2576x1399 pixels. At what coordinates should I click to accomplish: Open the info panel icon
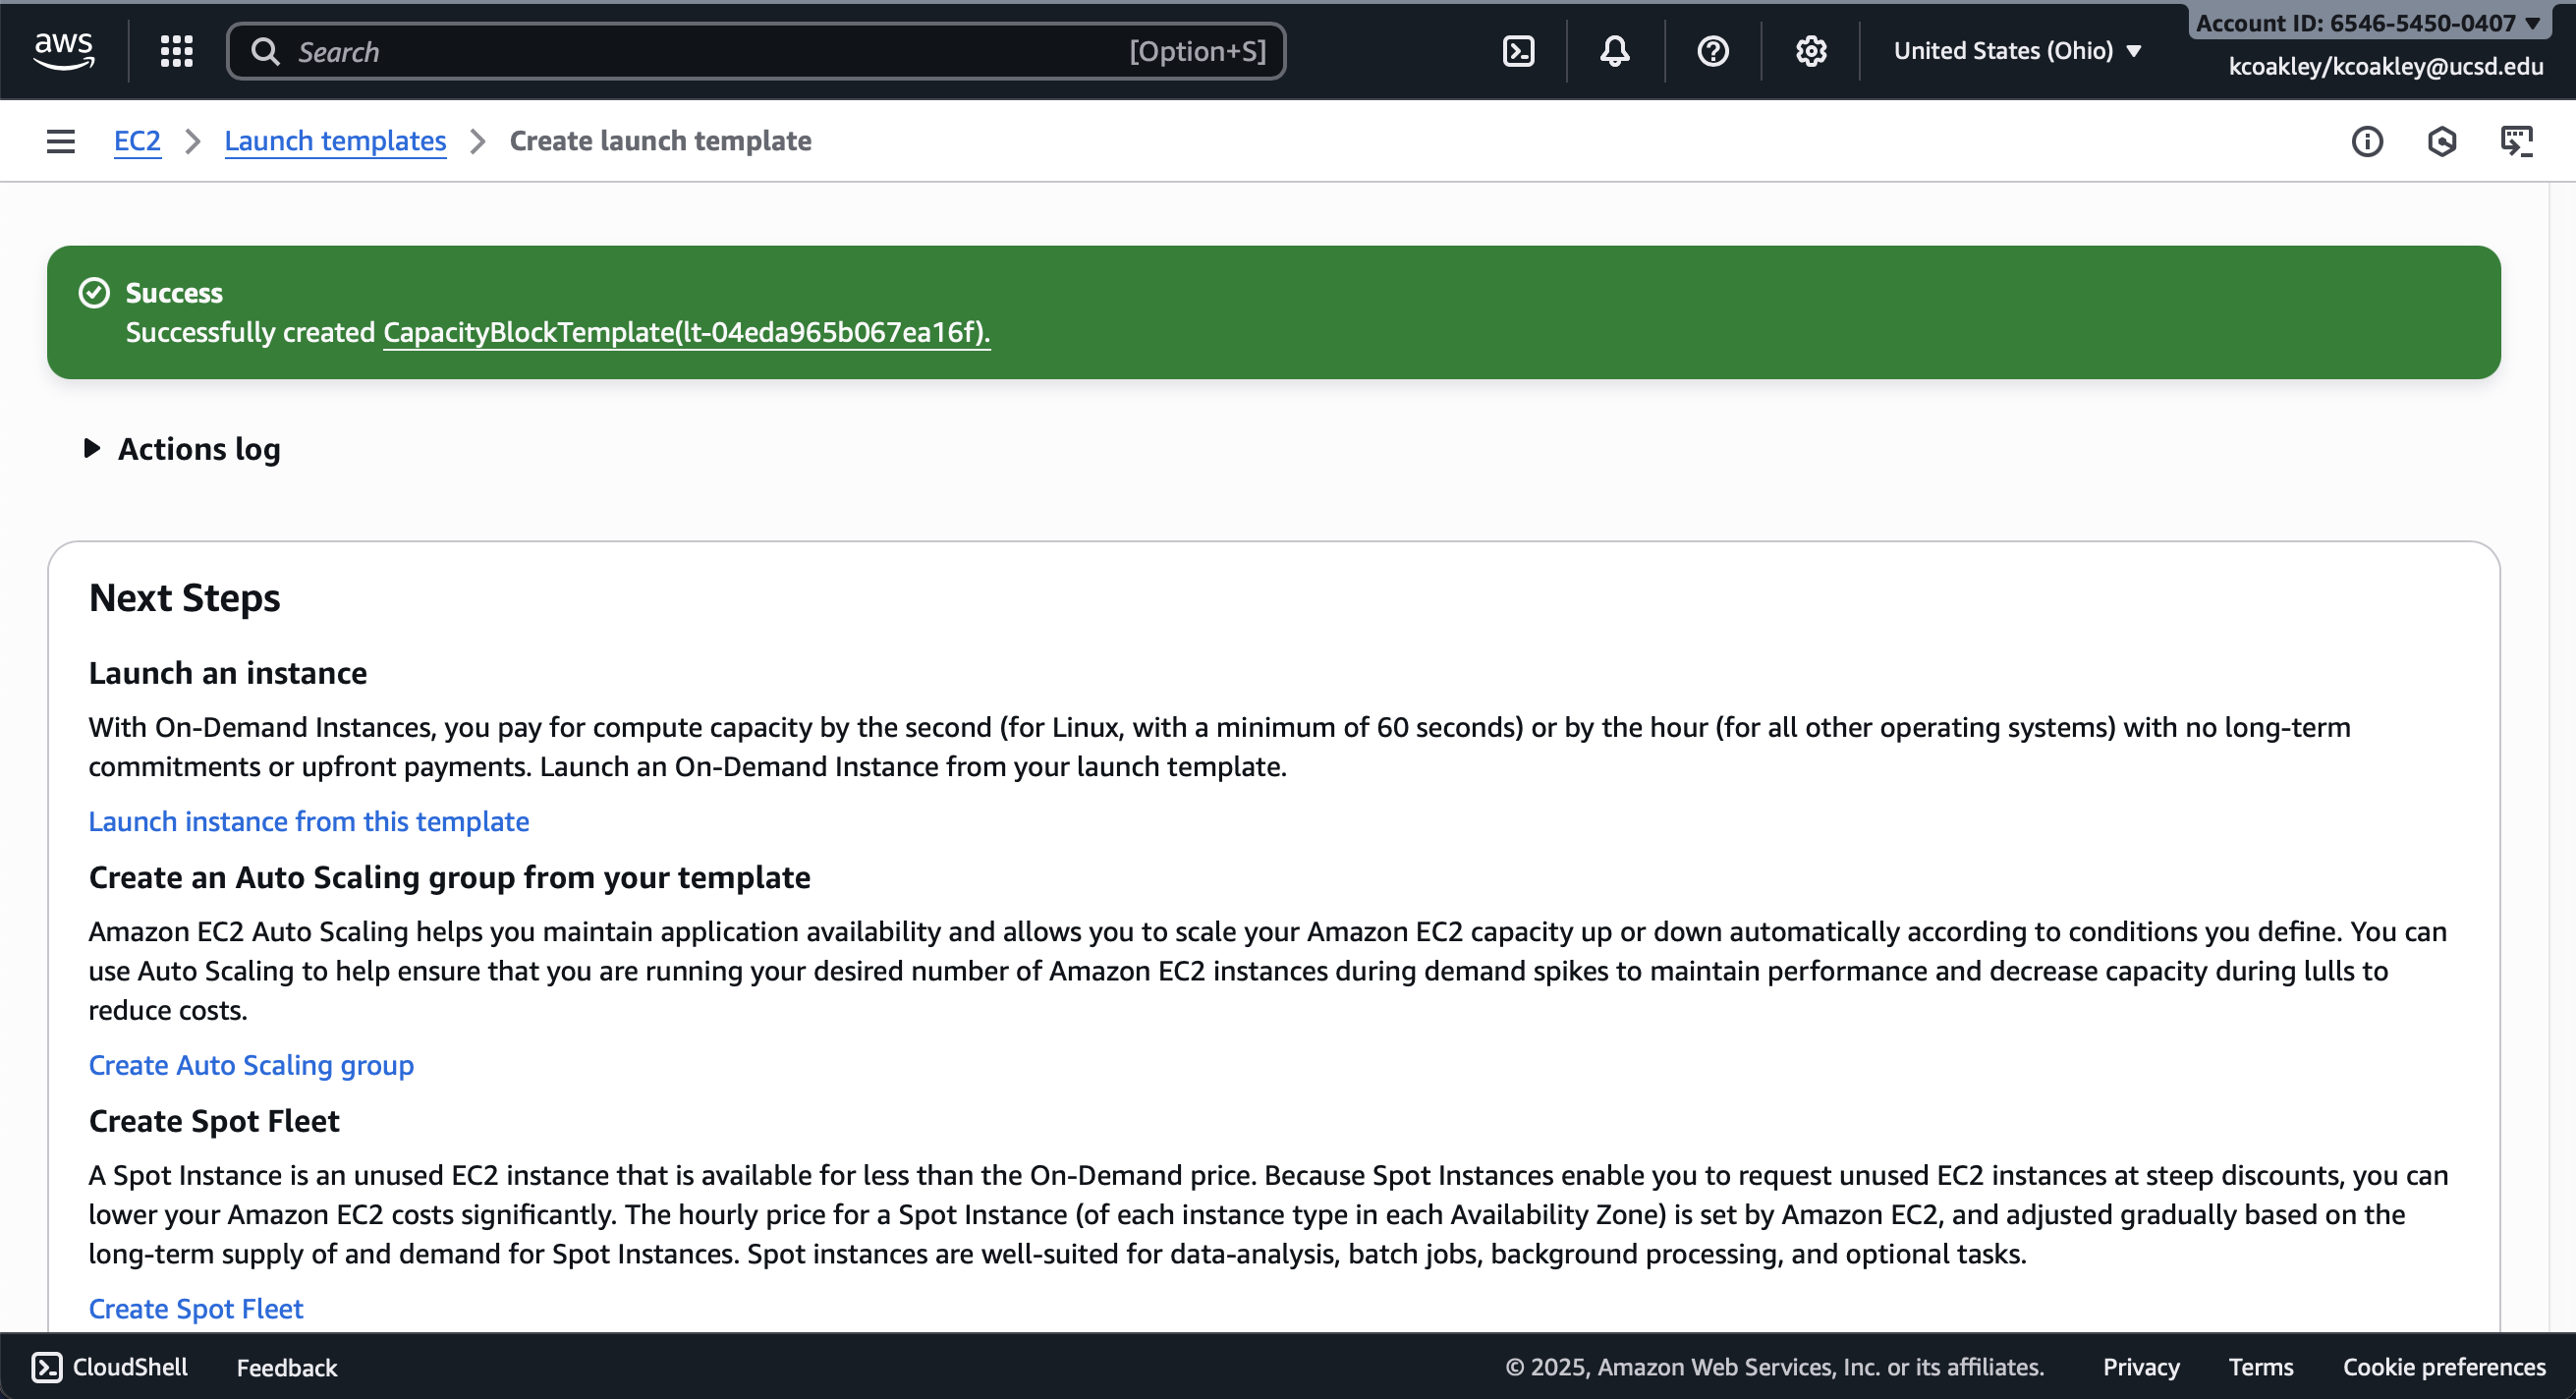tap(2366, 141)
